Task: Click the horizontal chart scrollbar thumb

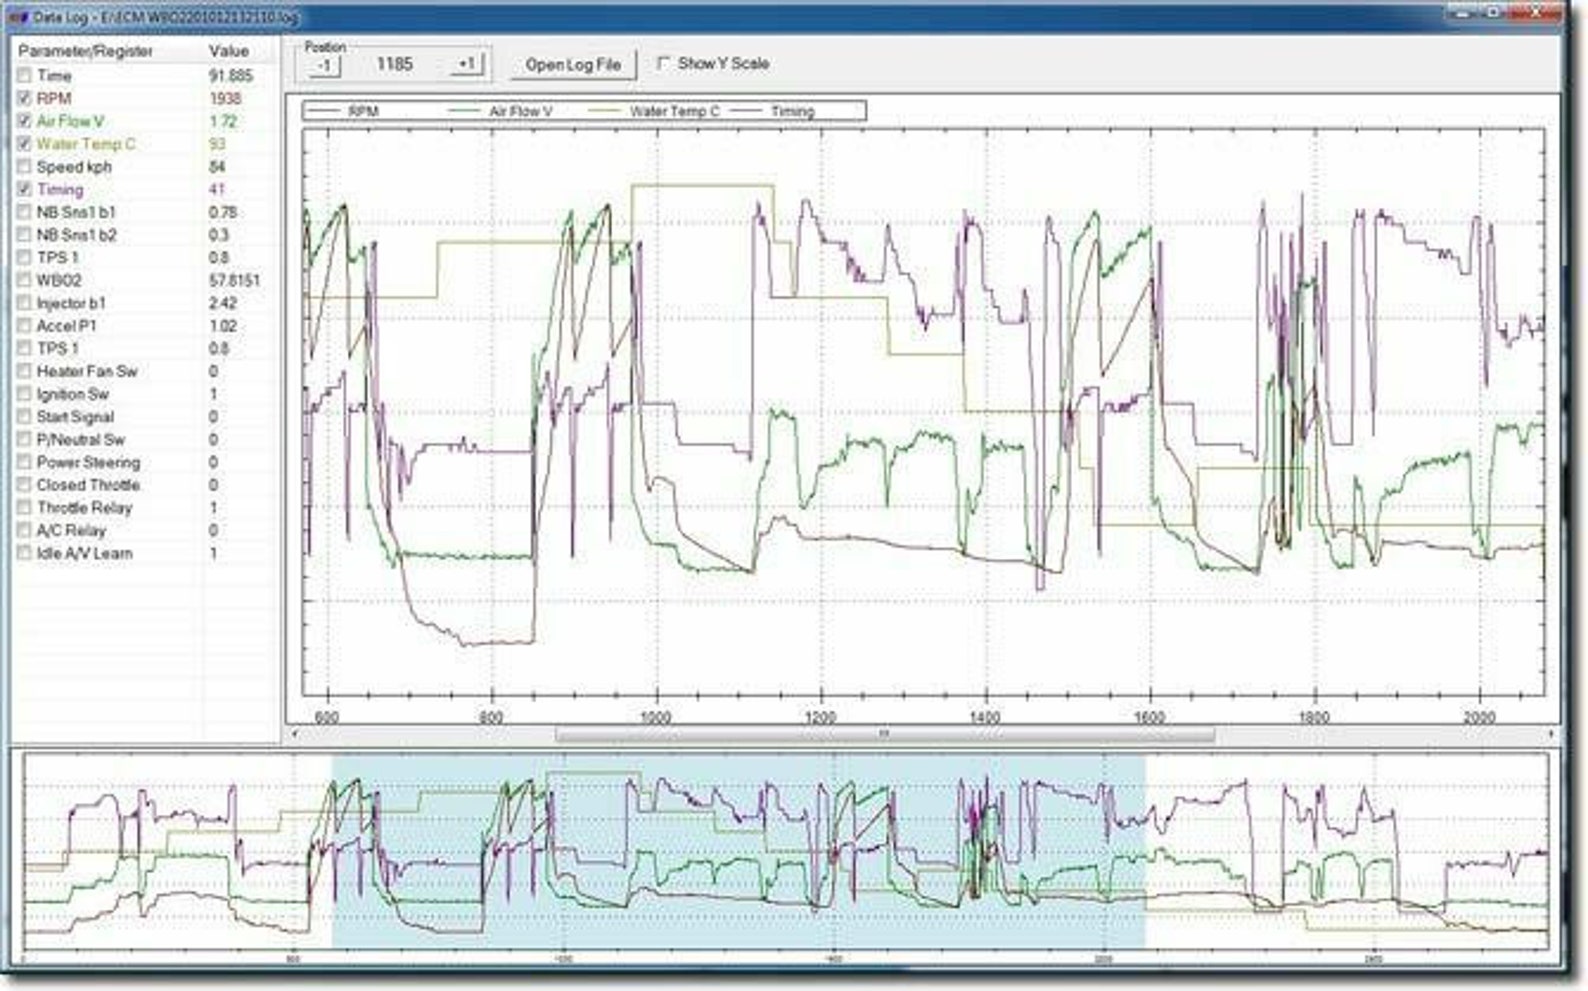Action: click(884, 734)
